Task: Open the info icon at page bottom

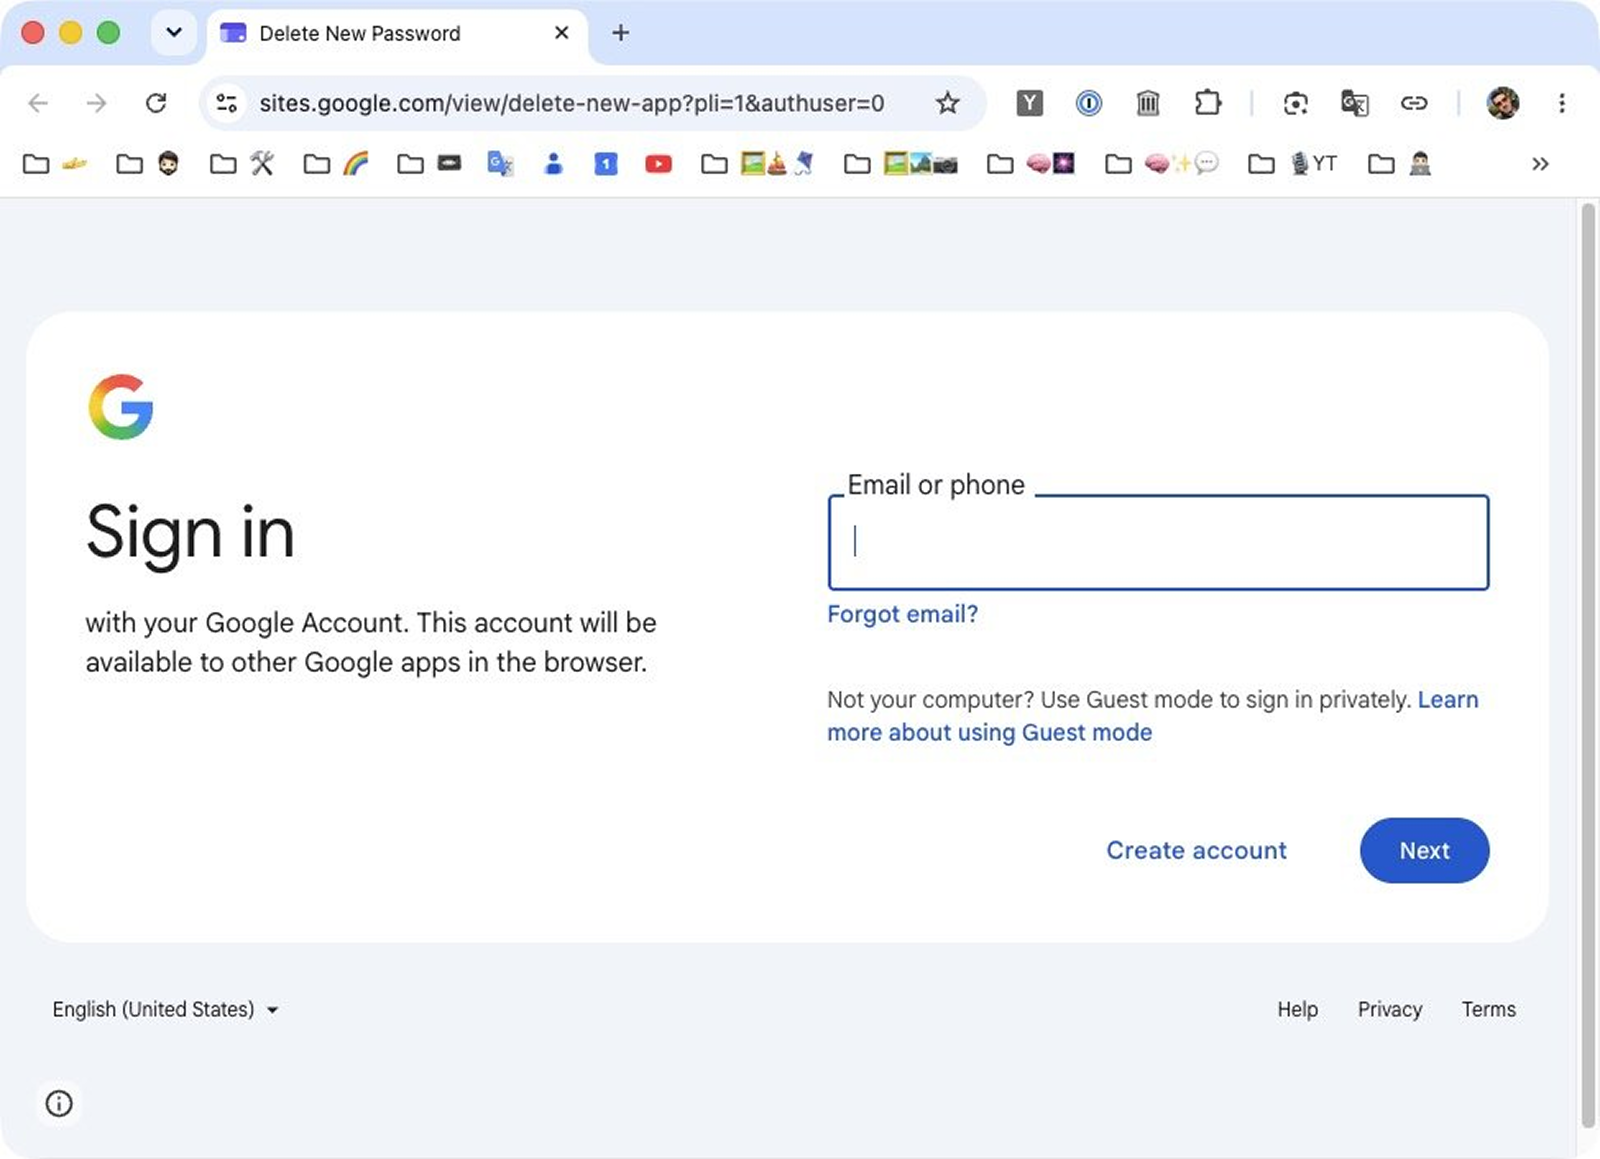Action: (x=59, y=1103)
